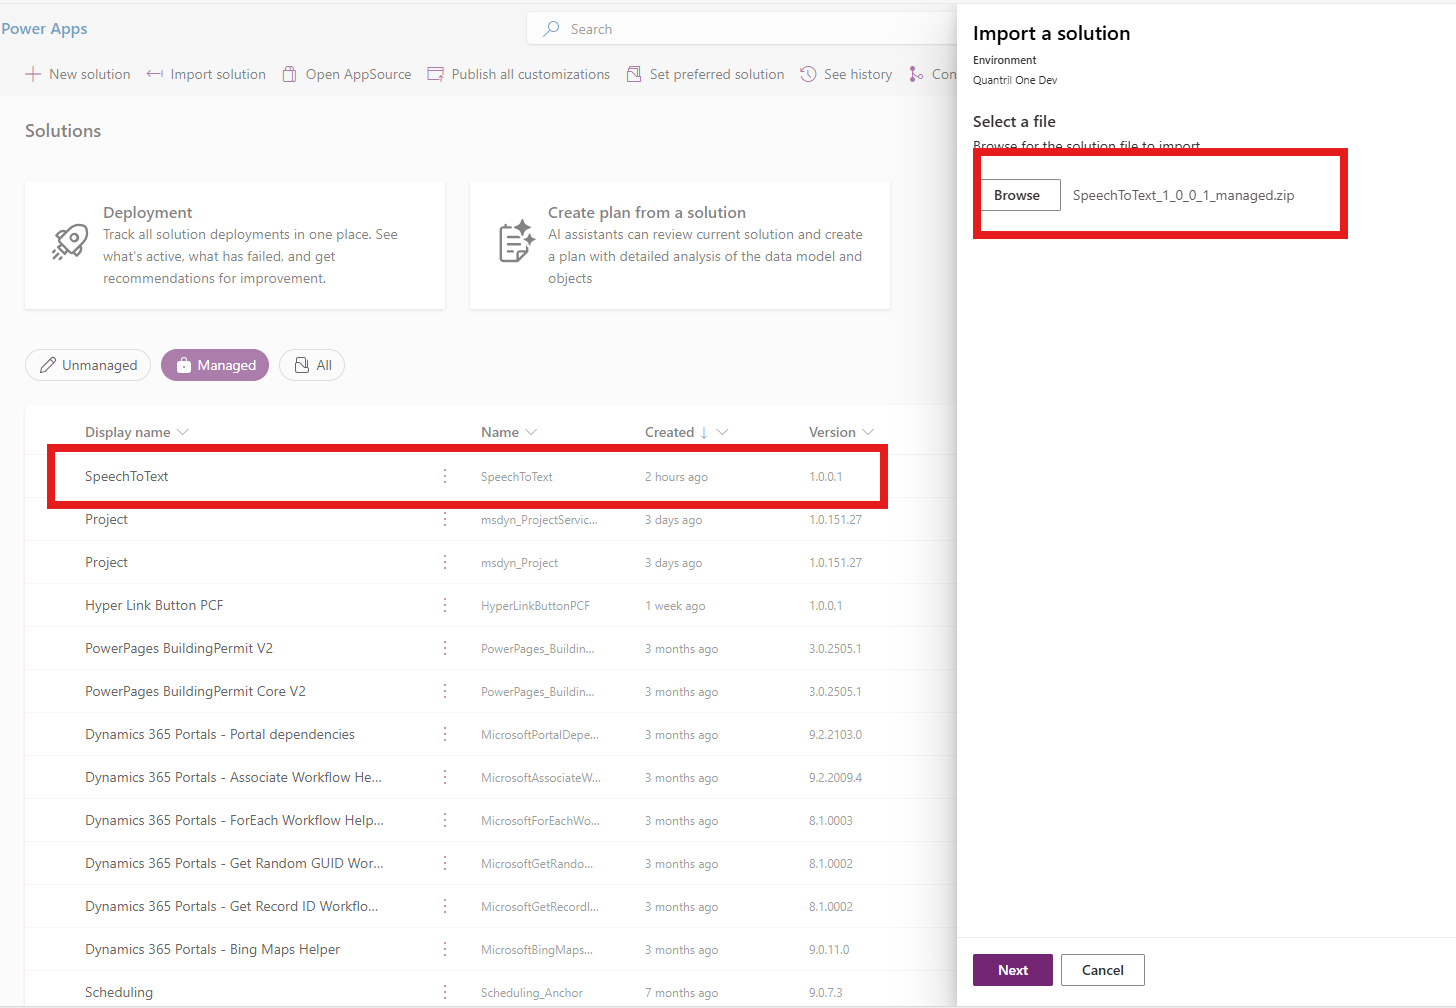Open more options for SpeechToText row
This screenshot has width=1456, height=1008.
[x=445, y=476]
